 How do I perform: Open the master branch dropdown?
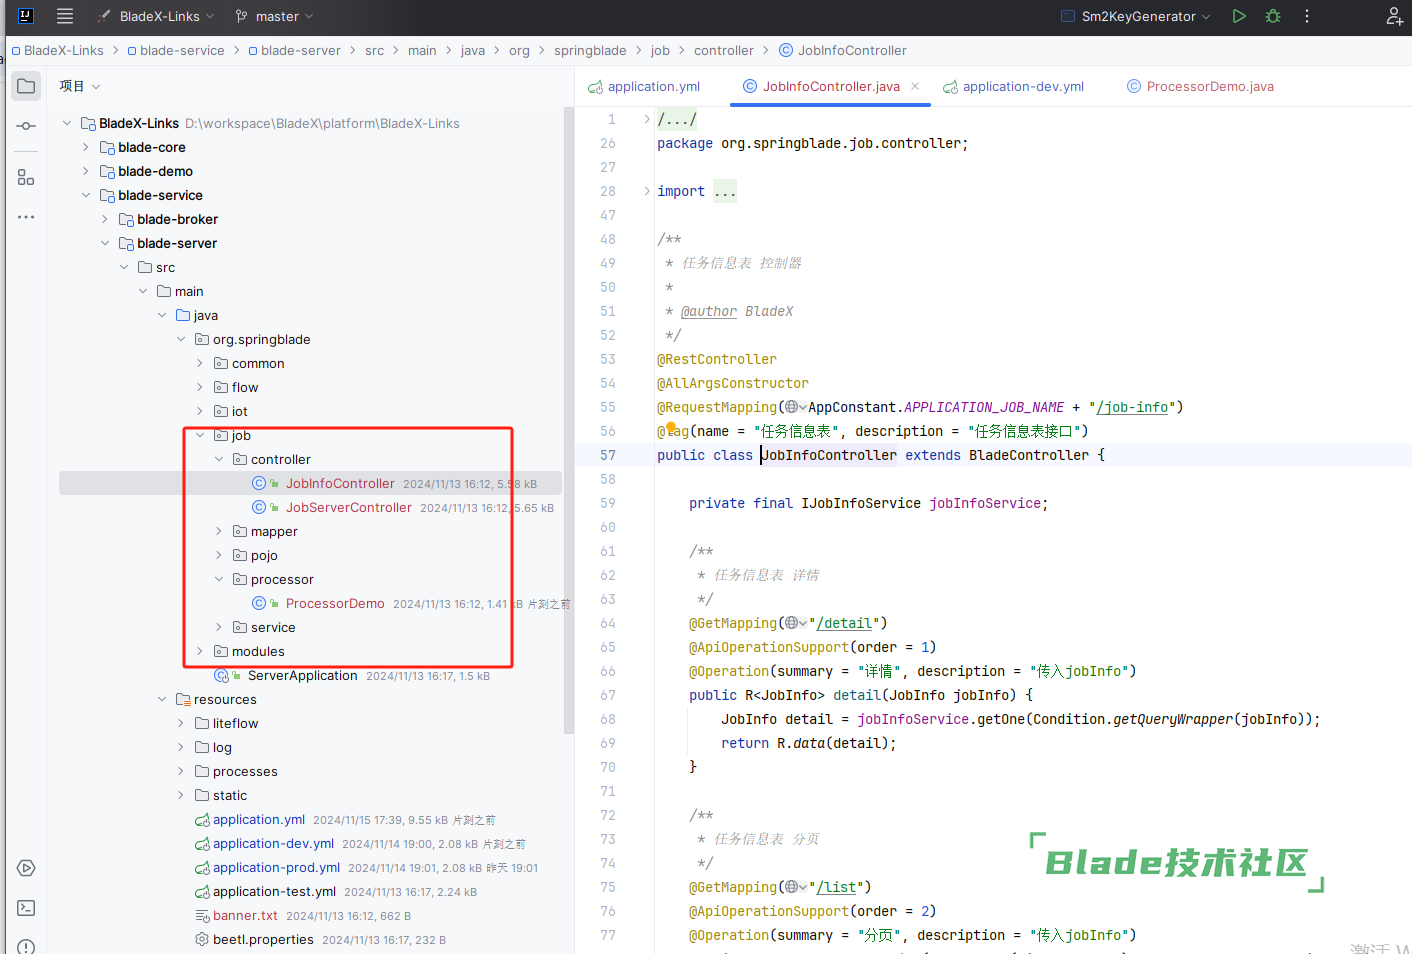pyautogui.click(x=275, y=16)
